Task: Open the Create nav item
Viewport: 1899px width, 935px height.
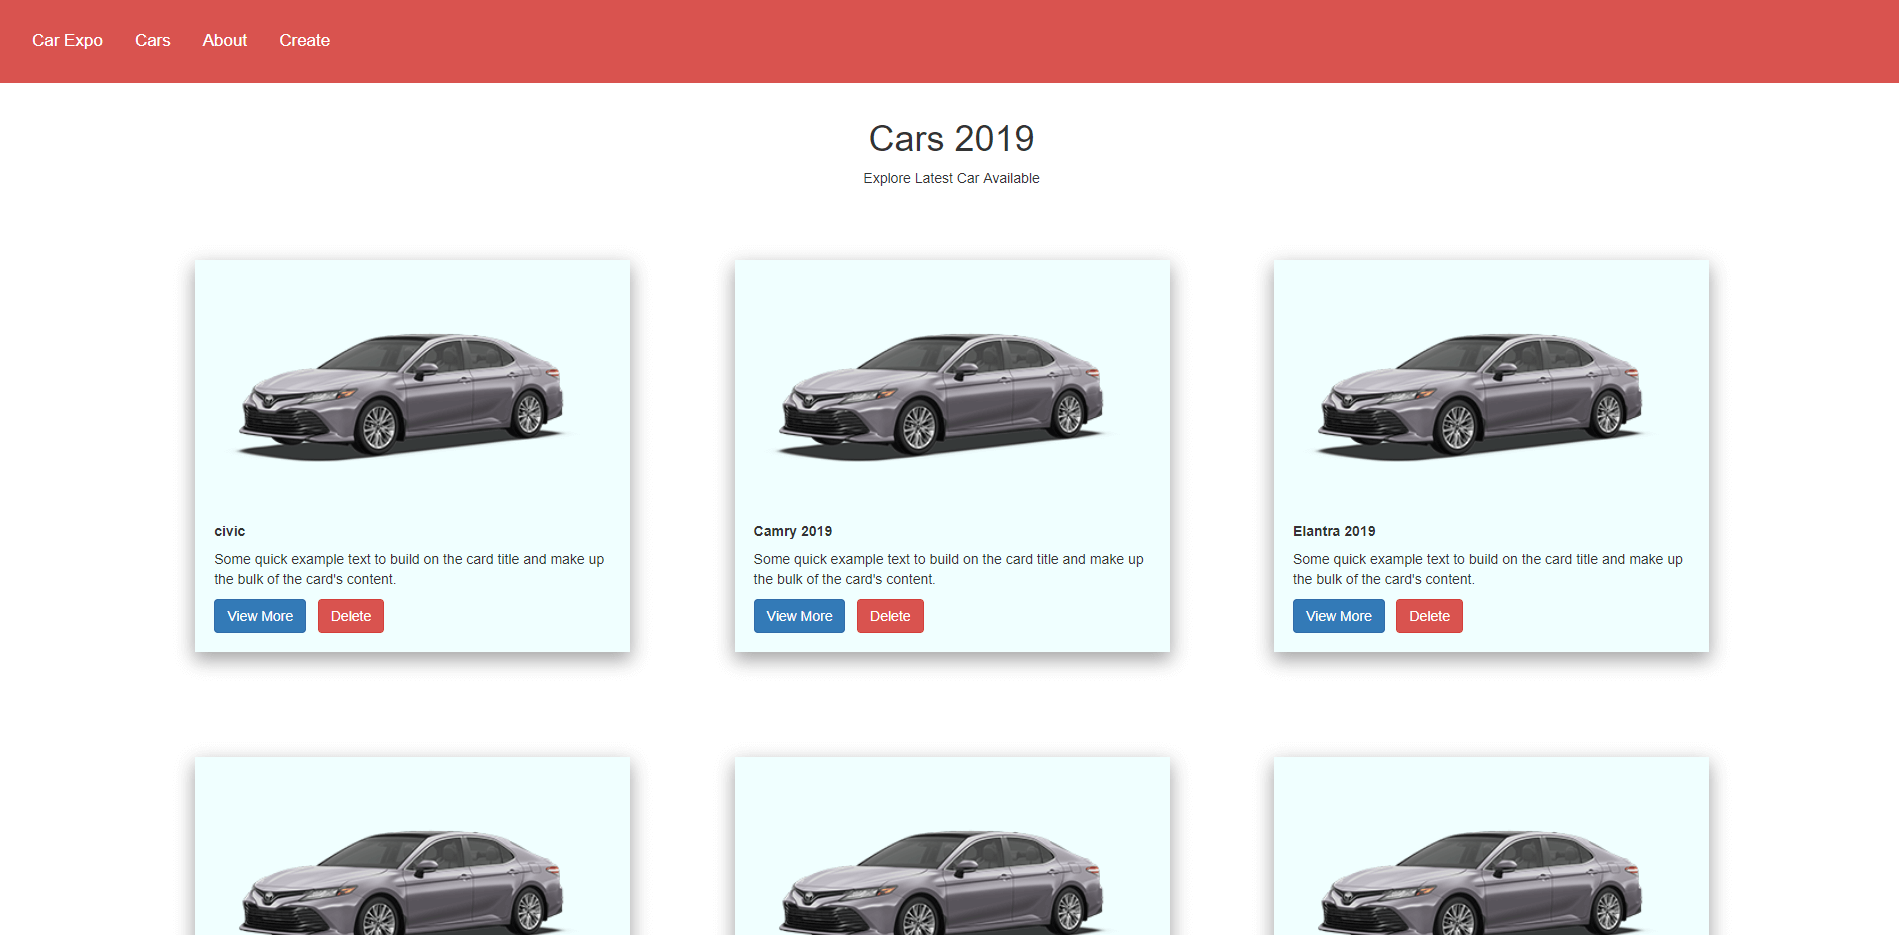Action: (x=304, y=40)
